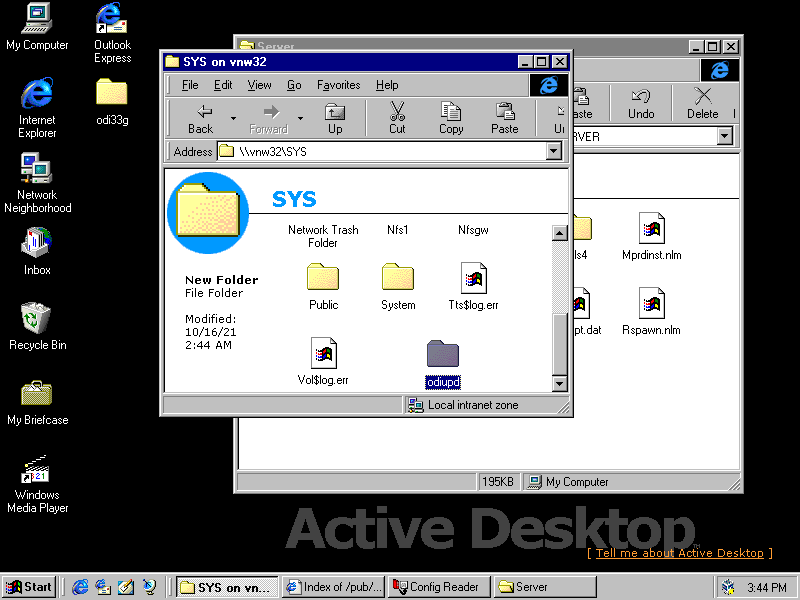The image size is (800, 600).
Task: Cut the selected item
Action: (397, 119)
